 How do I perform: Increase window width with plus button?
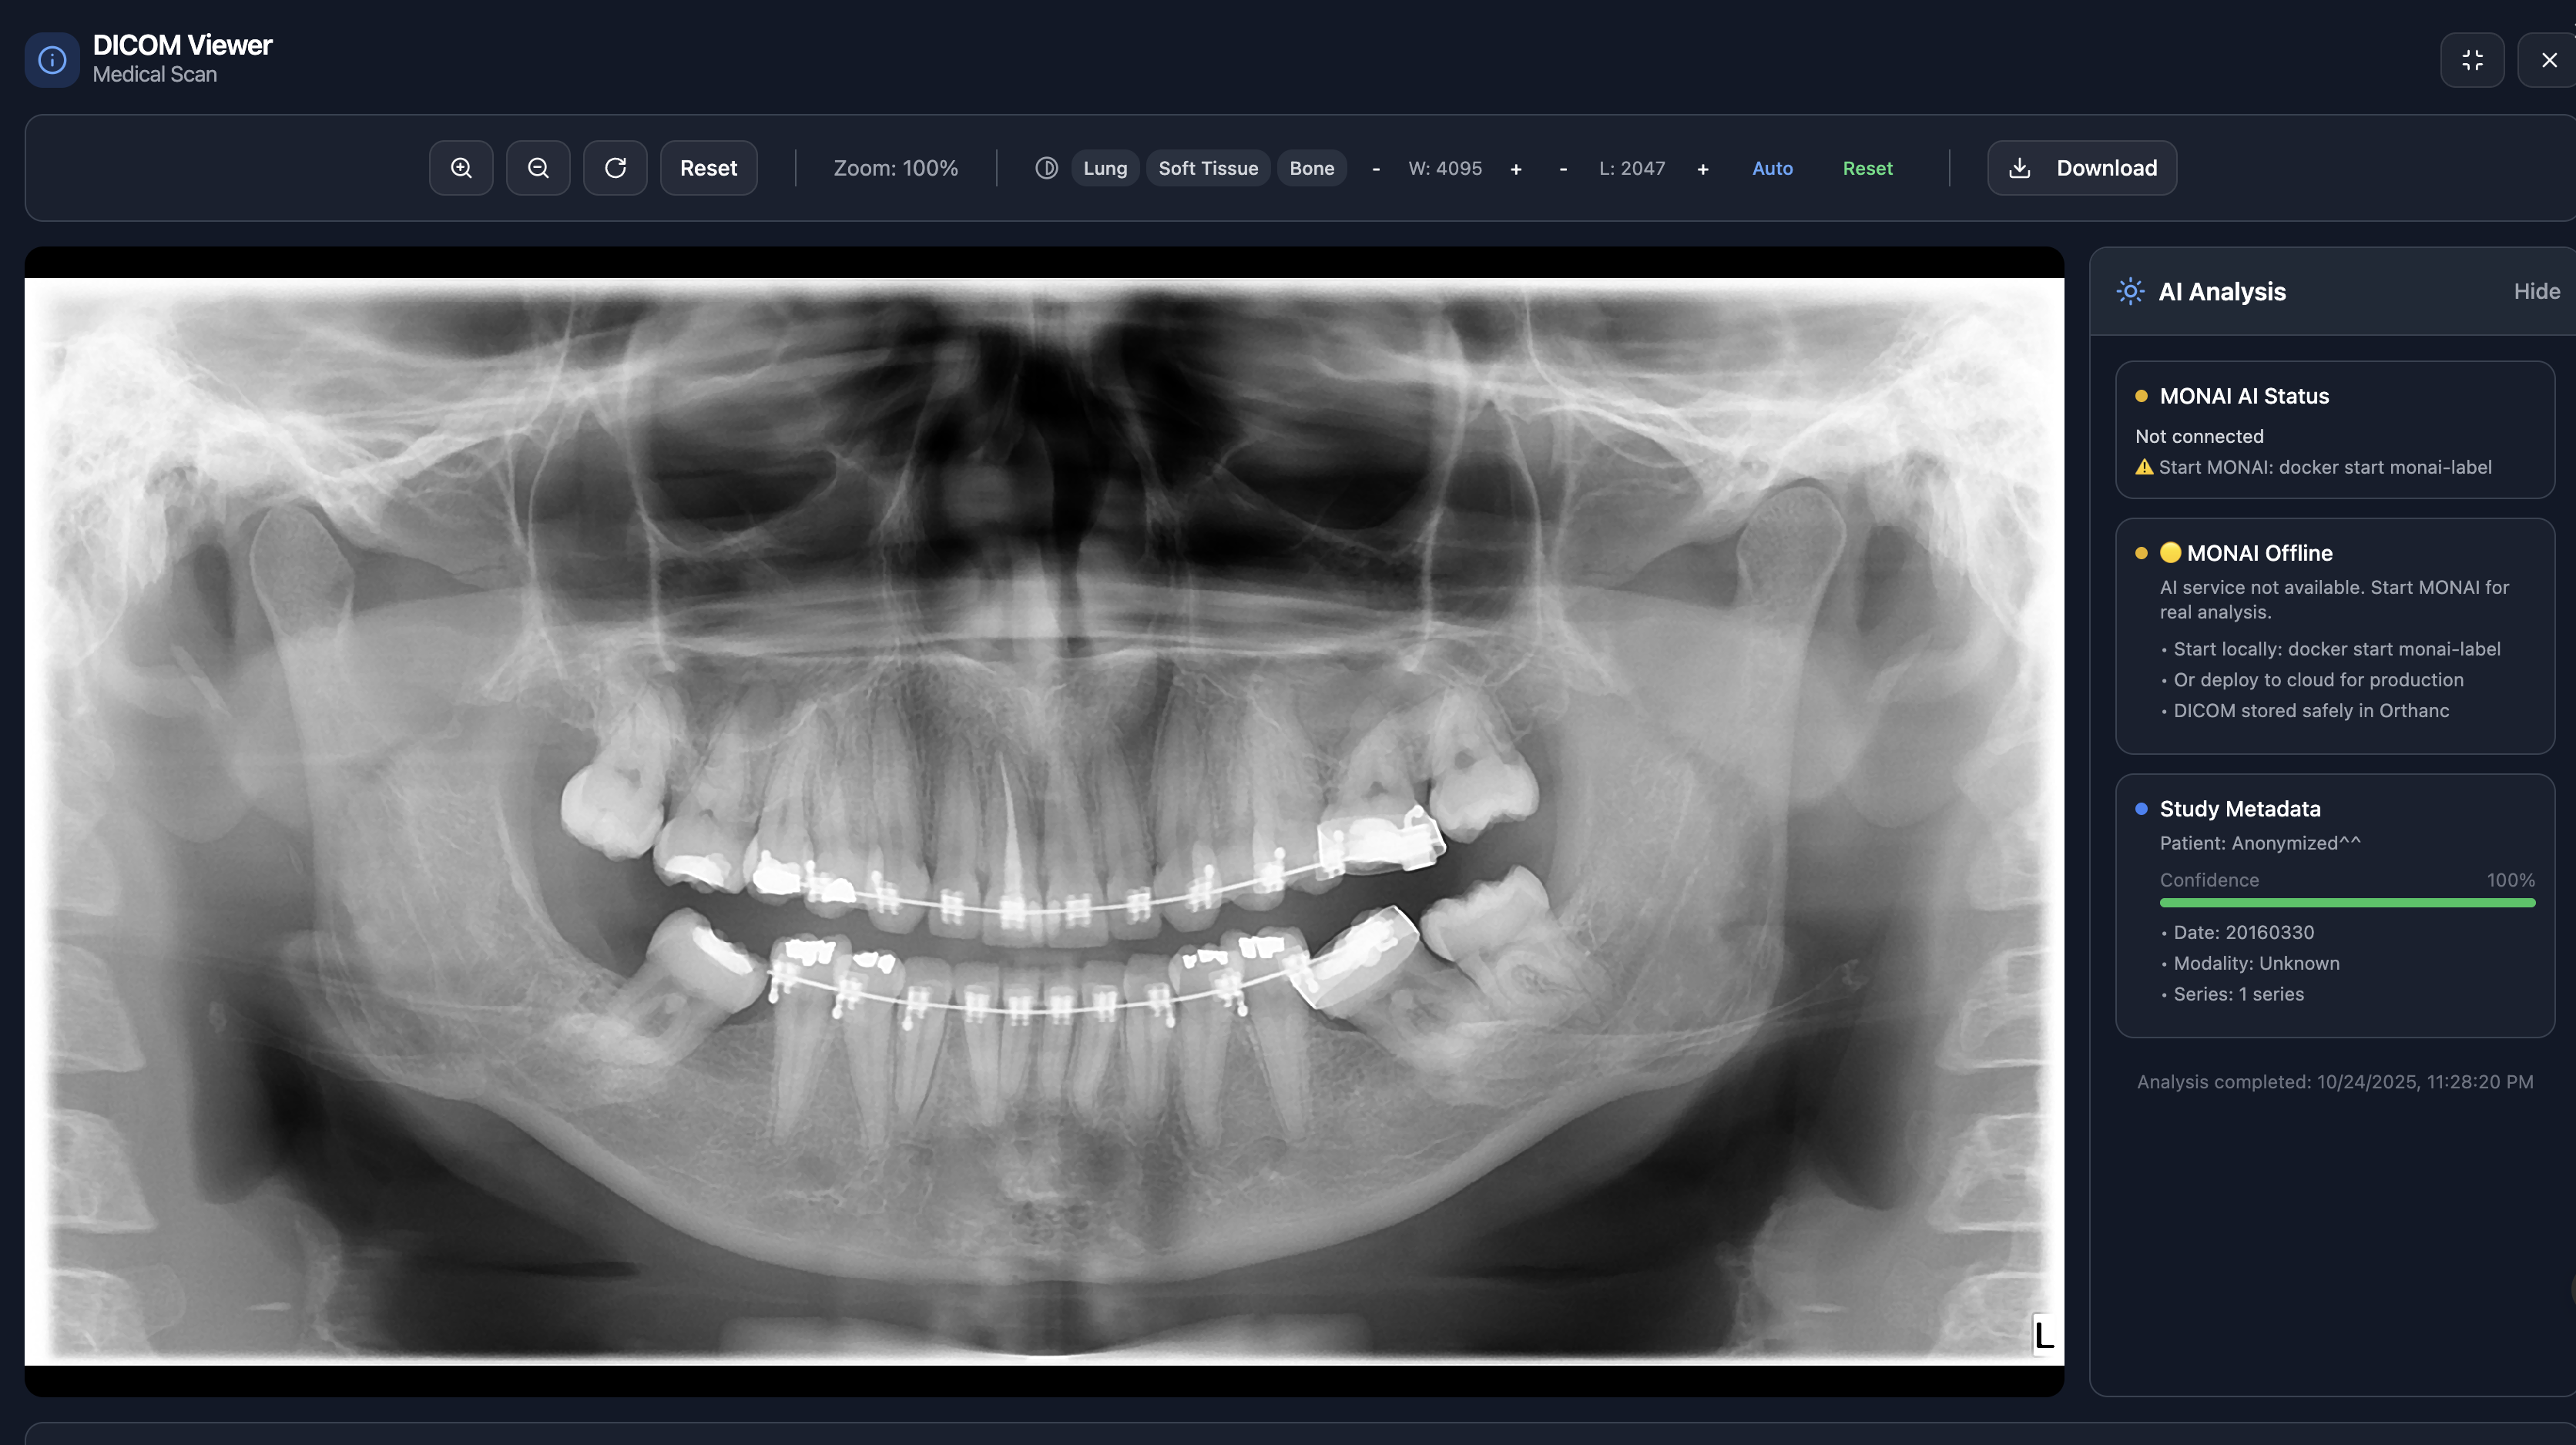click(x=1516, y=169)
